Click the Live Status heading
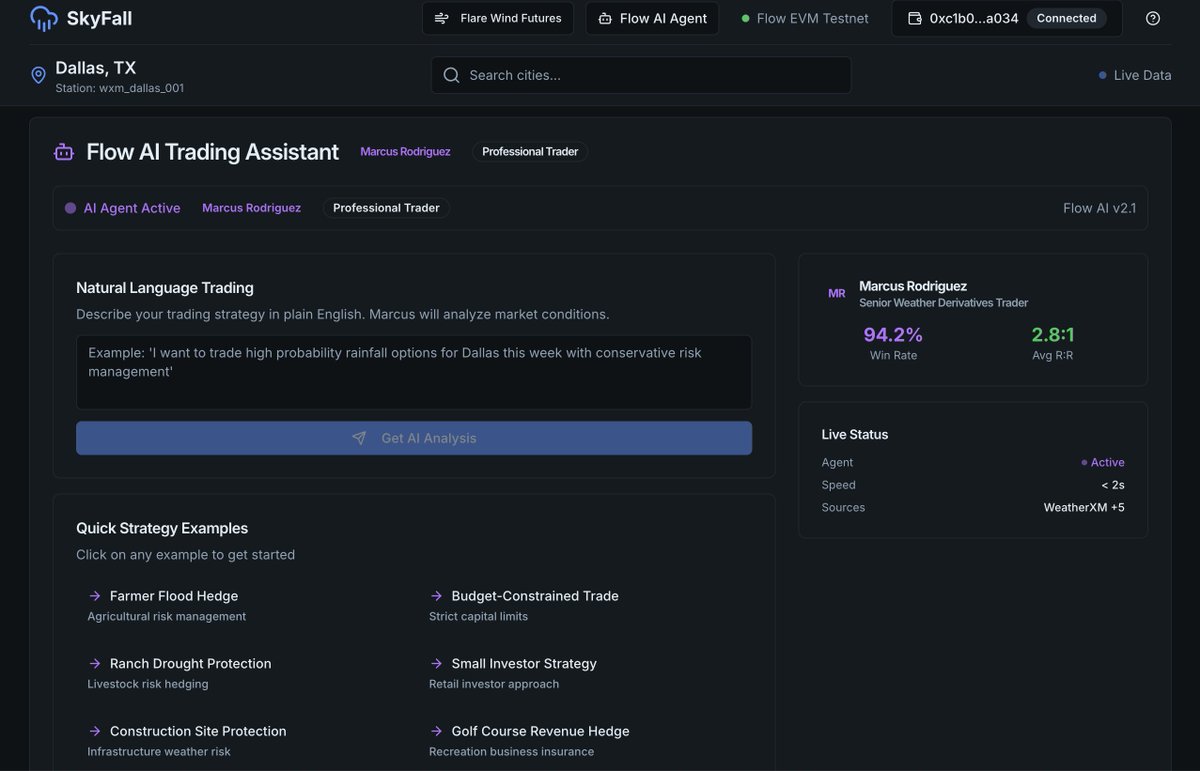 click(855, 435)
